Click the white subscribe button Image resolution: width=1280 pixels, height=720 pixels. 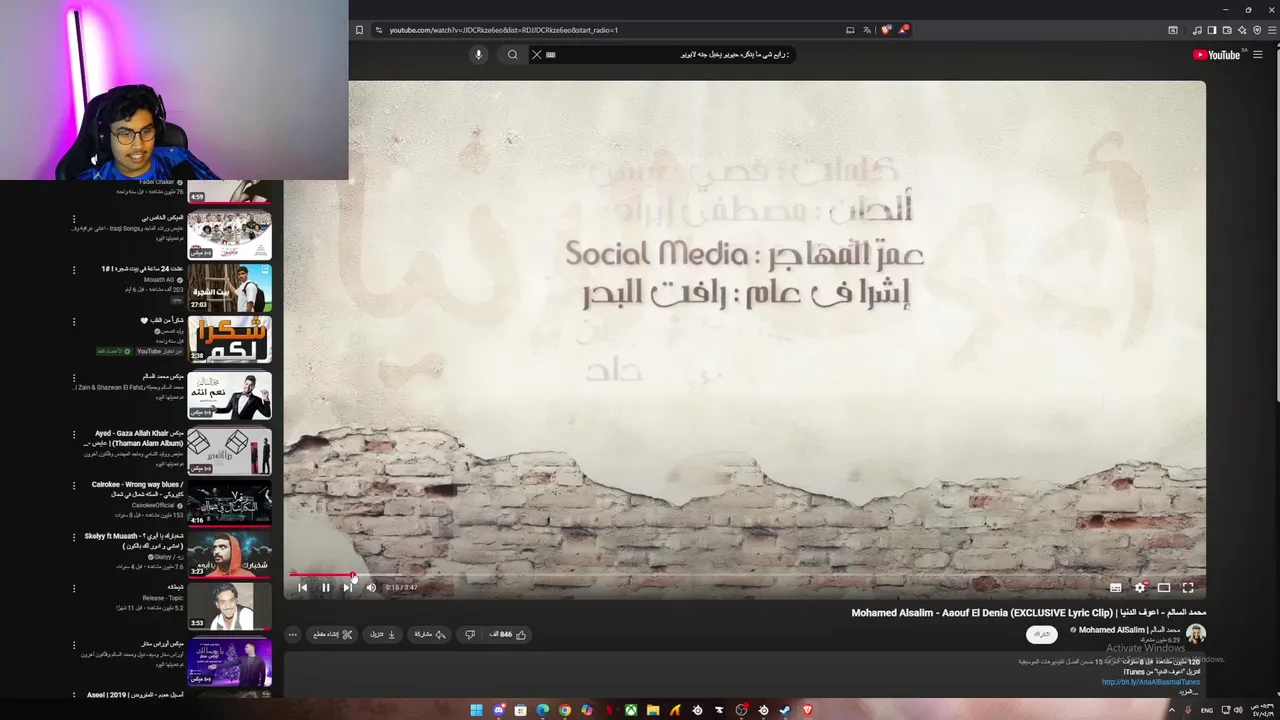1042,634
